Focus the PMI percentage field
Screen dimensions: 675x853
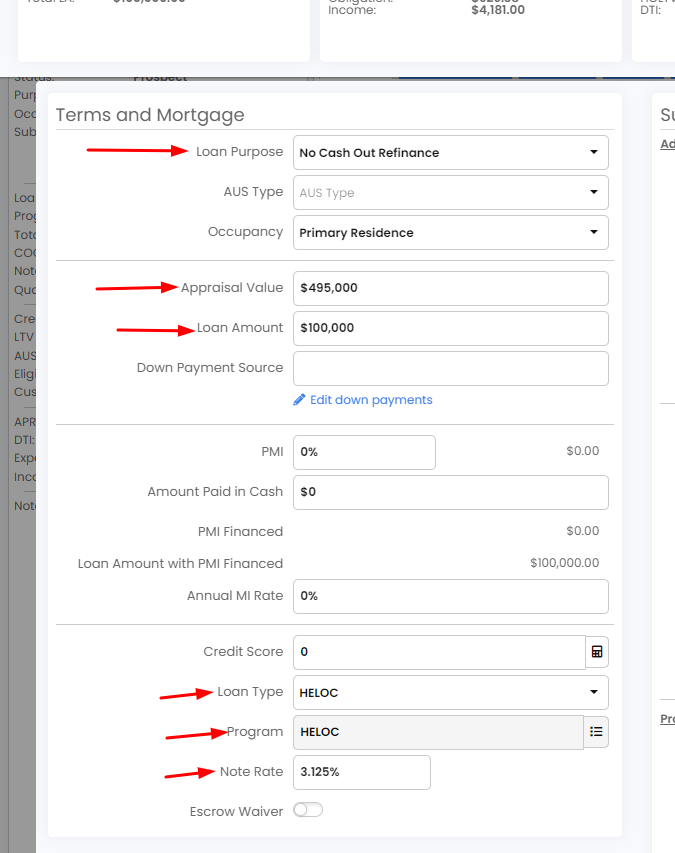click(364, 452)
